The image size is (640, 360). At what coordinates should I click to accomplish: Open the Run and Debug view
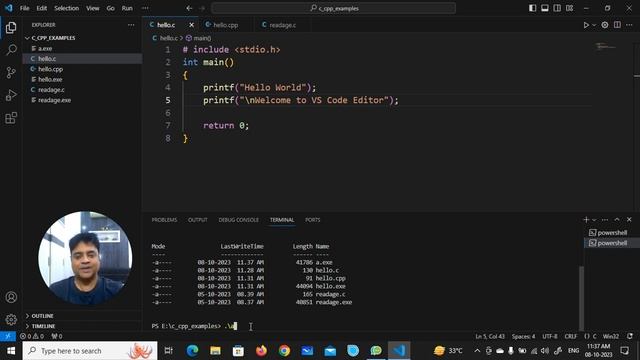tap(11, 95)
